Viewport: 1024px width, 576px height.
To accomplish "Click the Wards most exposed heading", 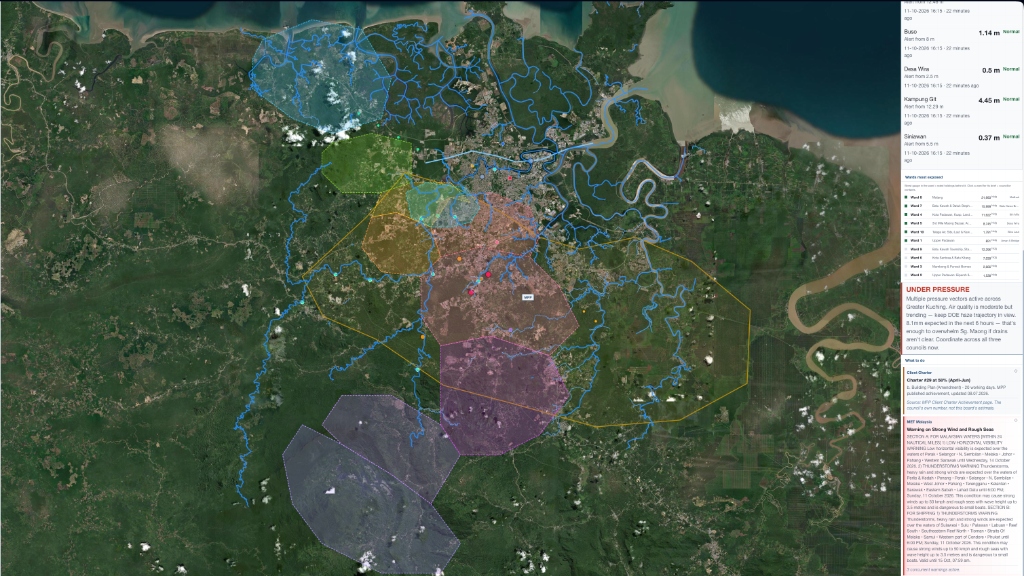I will click(923, 177).
